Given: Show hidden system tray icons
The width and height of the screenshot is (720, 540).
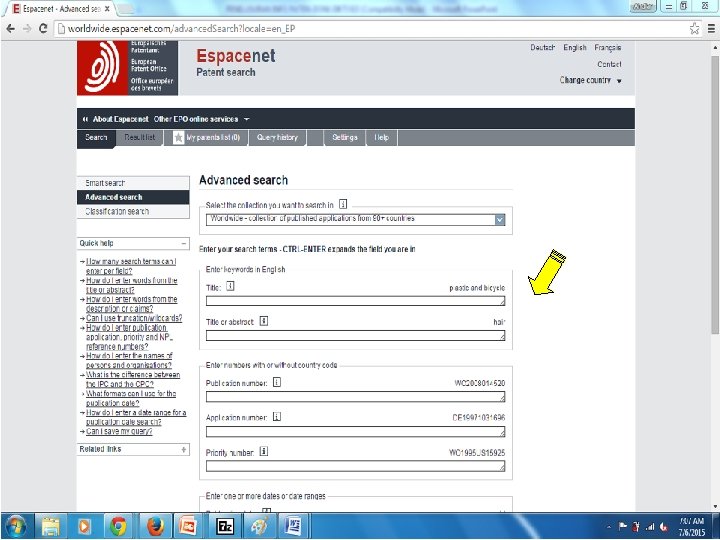Looking at the screenshot, I should [x=609, y=526].
